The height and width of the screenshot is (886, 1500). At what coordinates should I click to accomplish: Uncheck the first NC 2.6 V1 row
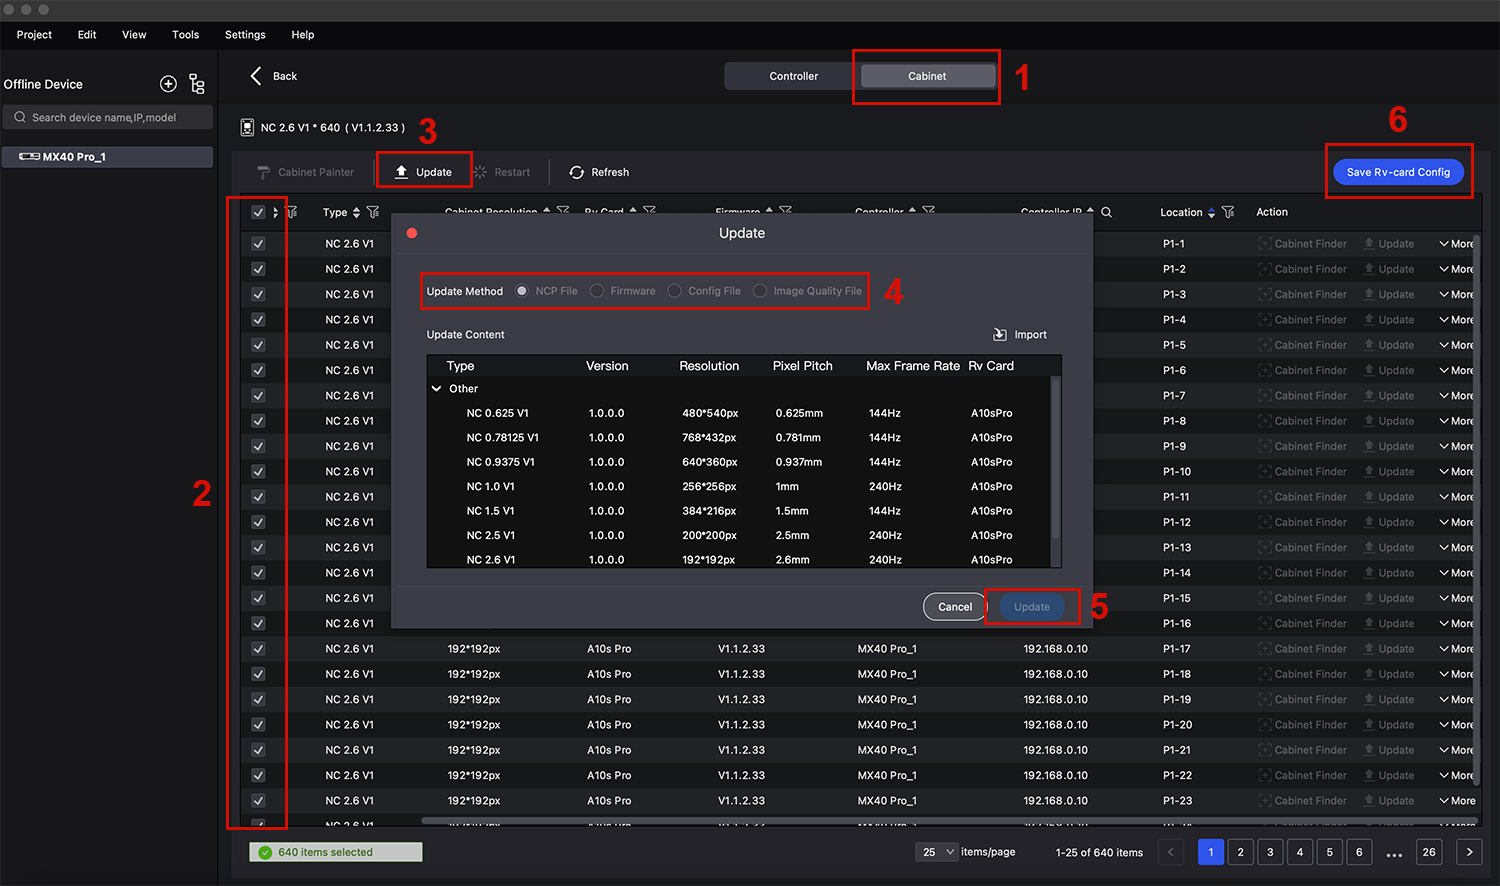coord(258,243)
